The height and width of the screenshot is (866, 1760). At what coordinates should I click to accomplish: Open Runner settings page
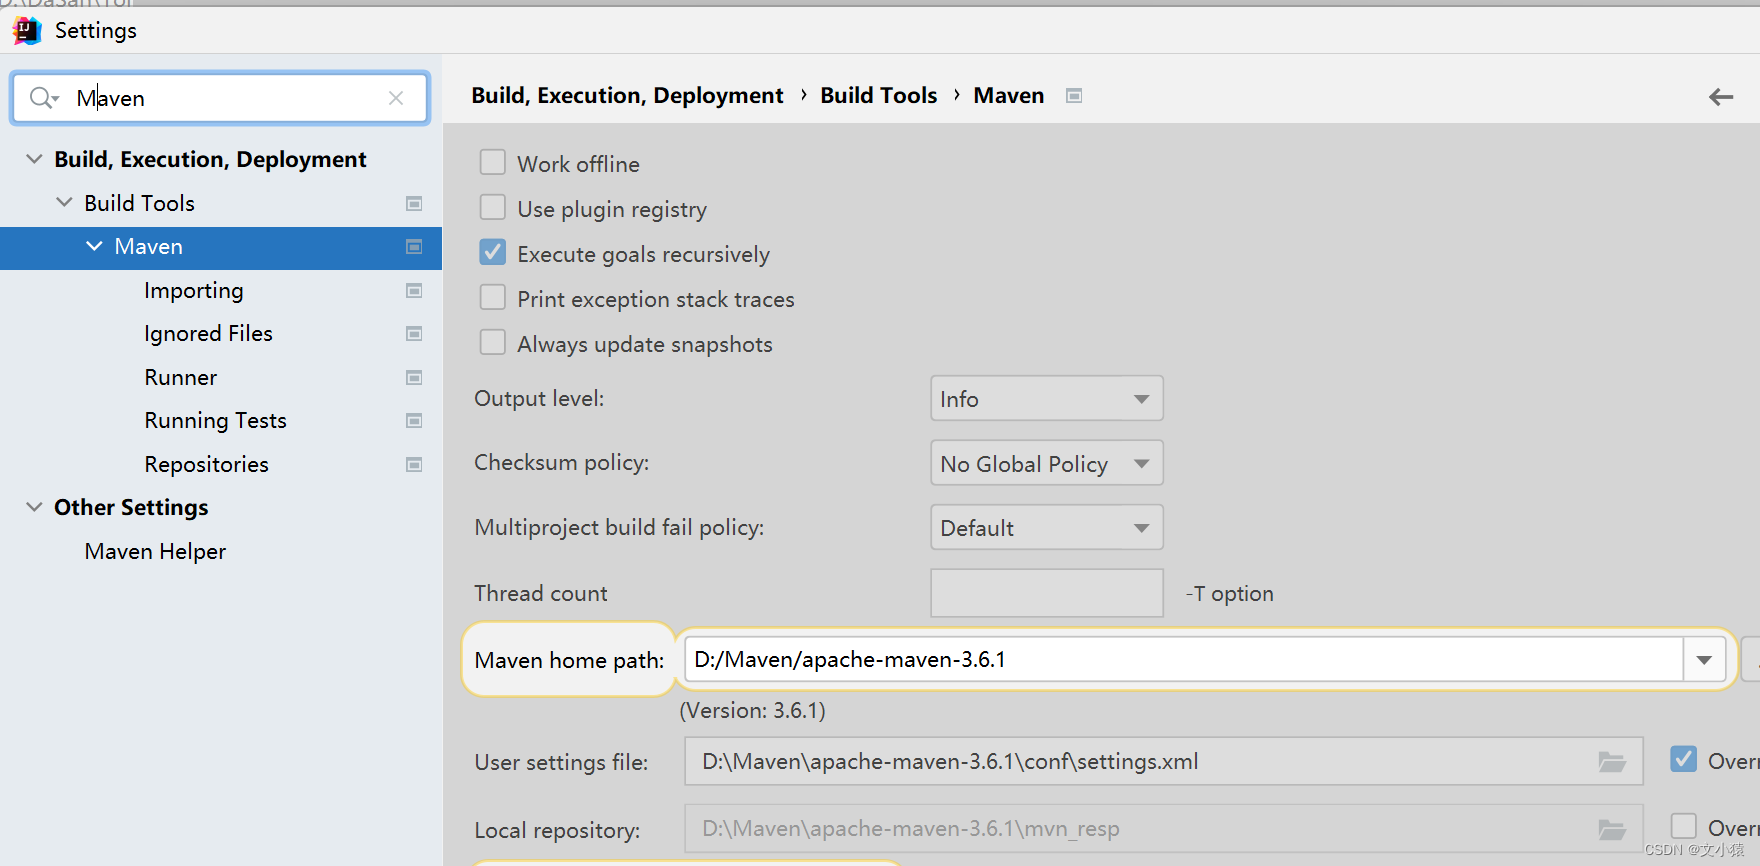(181, 378)
